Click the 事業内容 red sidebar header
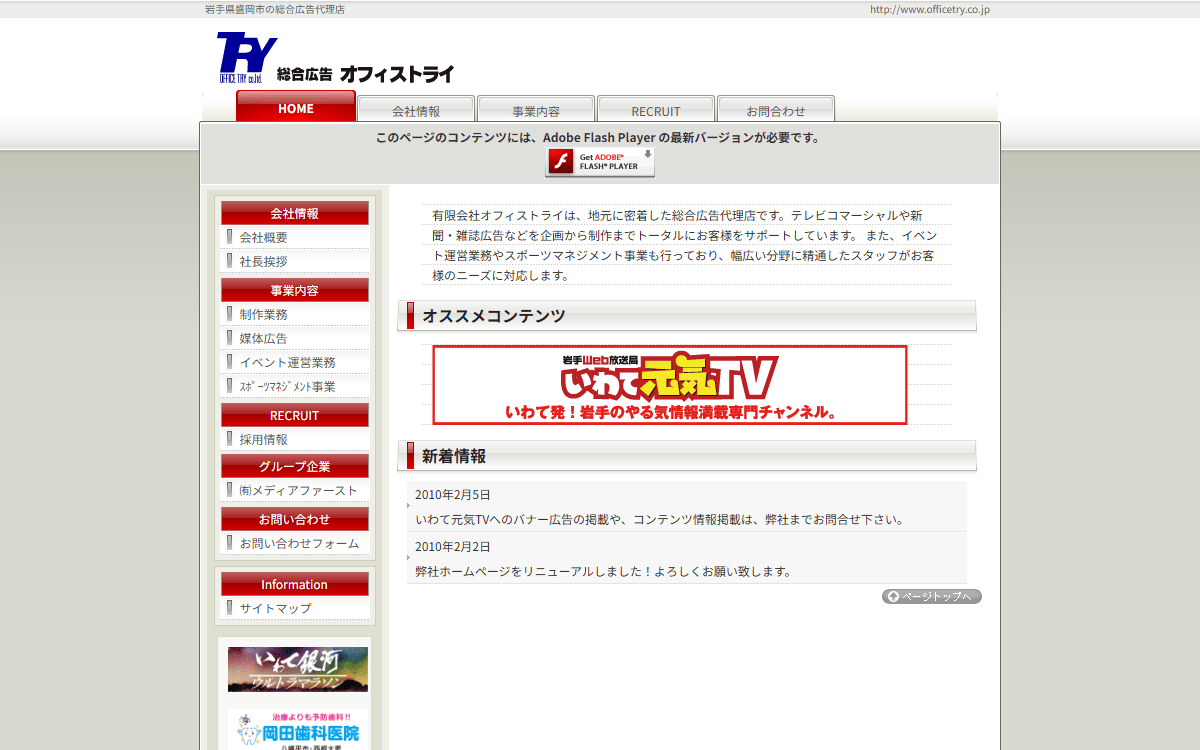The image size is (1200, 750). (x=295, y=290)
